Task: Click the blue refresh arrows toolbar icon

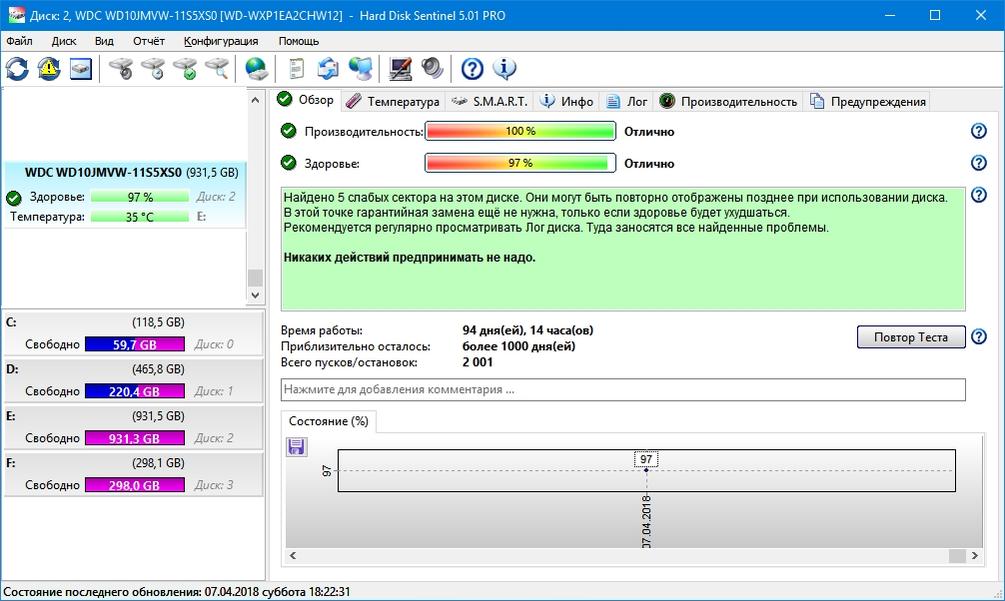Action: (17, 69)
